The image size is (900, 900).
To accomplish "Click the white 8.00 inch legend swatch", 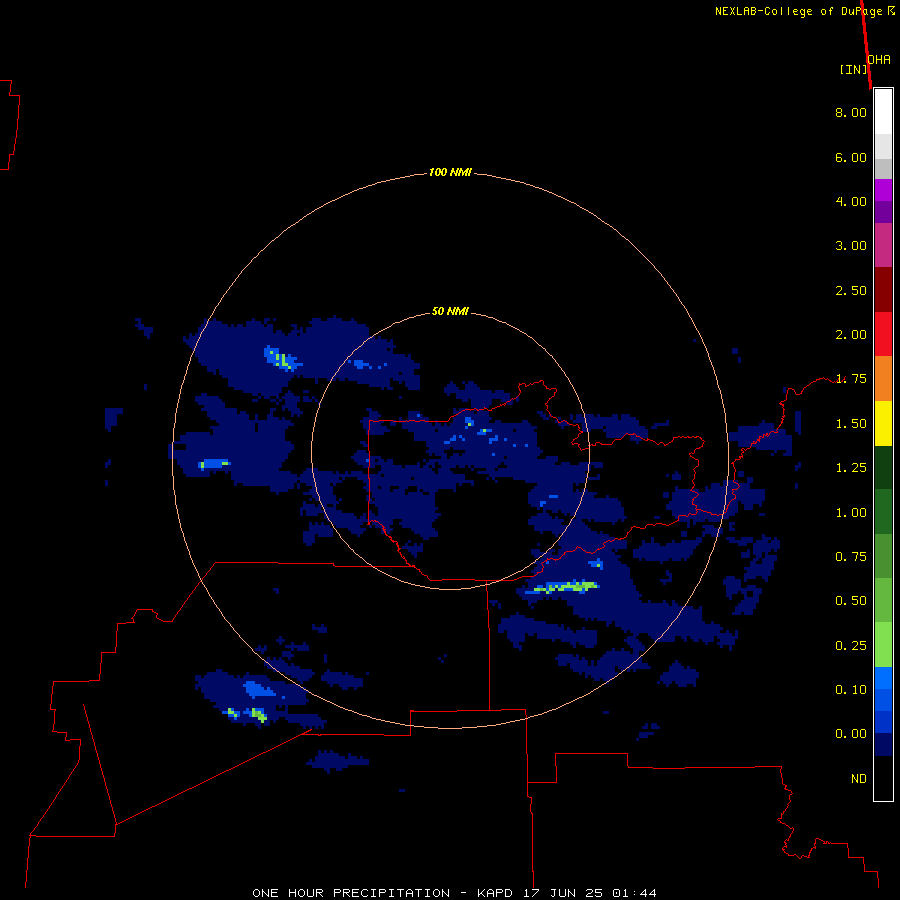I will (883, 112).
